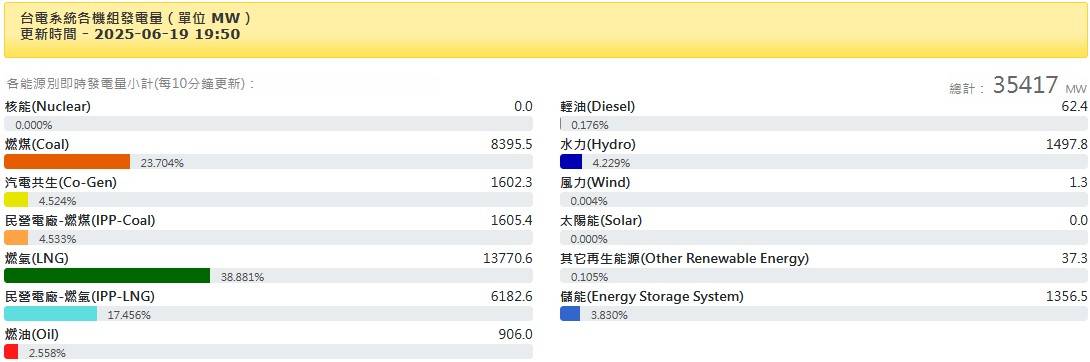
Task: Click the Oil value 906.0
Action: (515, 334)
